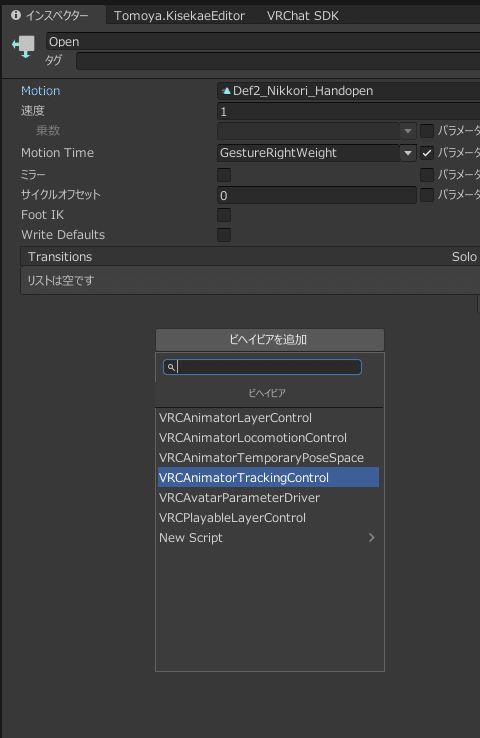Expand New Script chevron arrow
This screenshot has height=738, width=480.
[372, 537]
